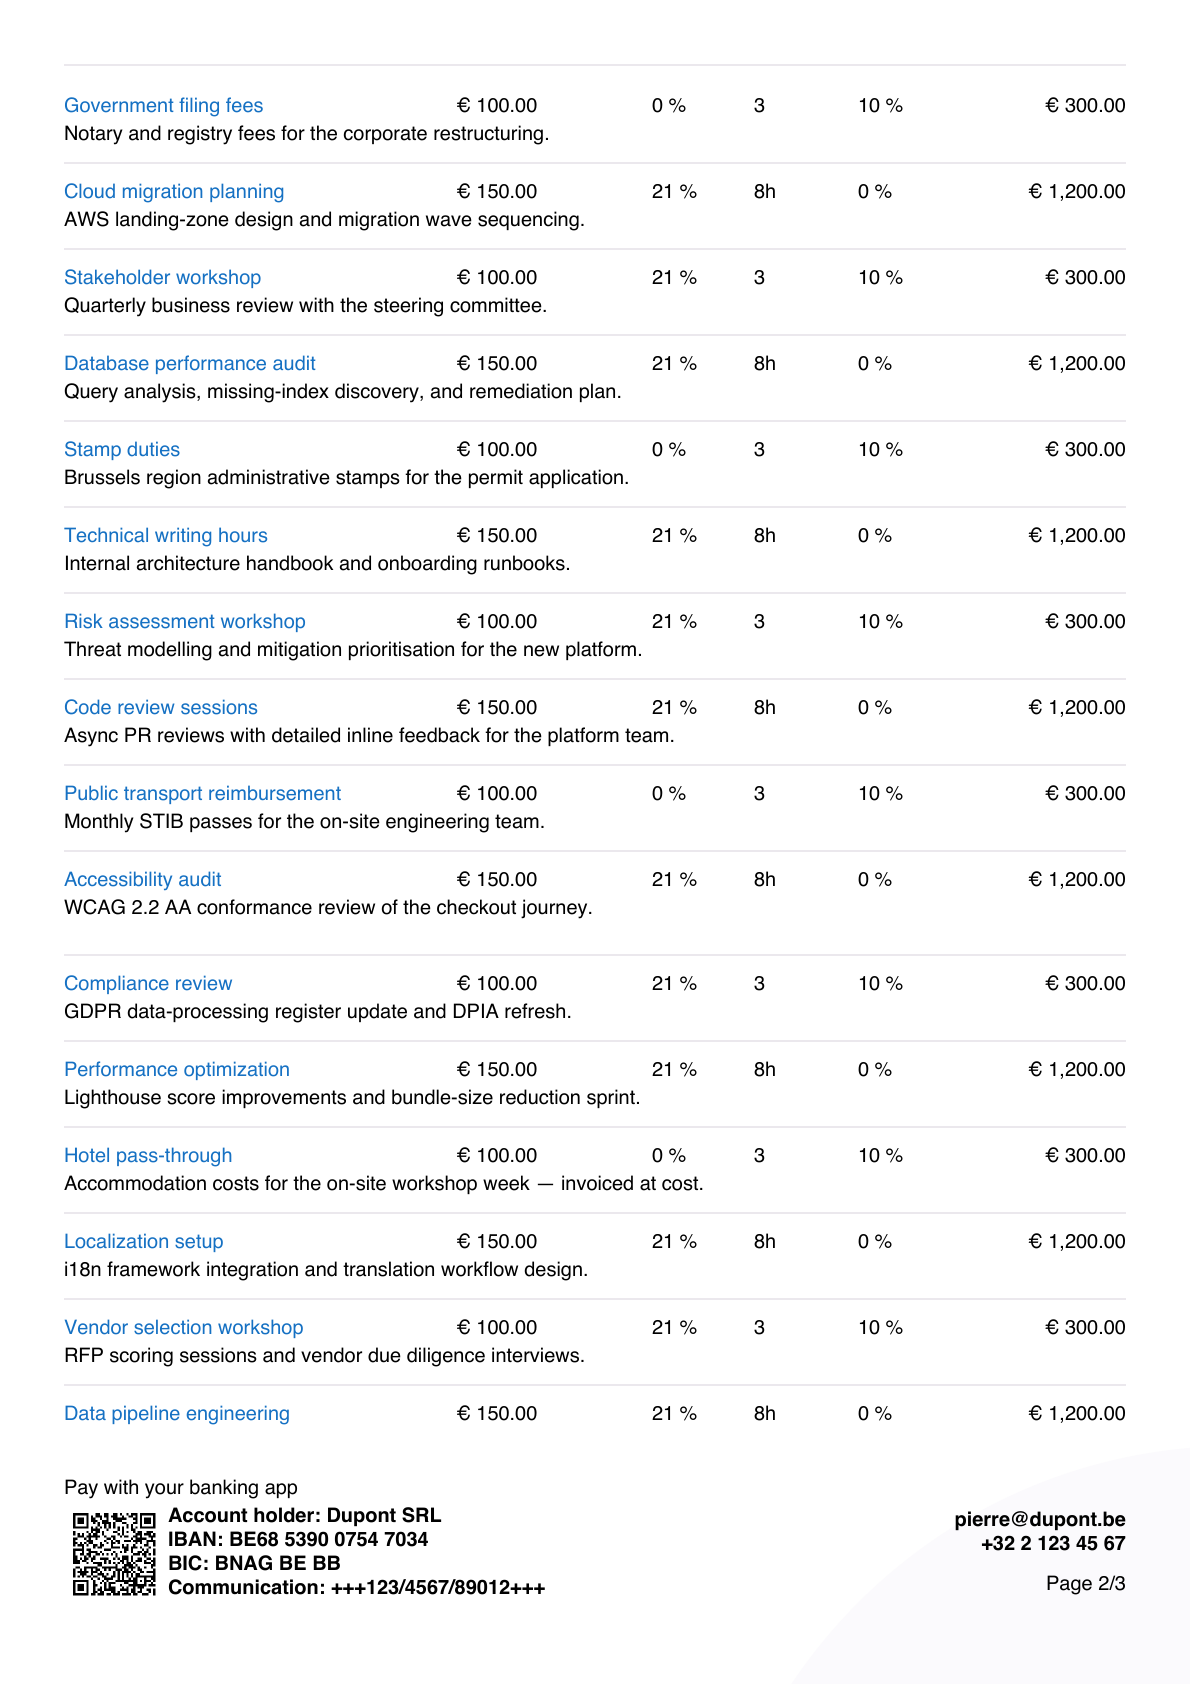Click the Cloud migration planning link
The image size is (1190, 1684).
(x=174, y=191)
